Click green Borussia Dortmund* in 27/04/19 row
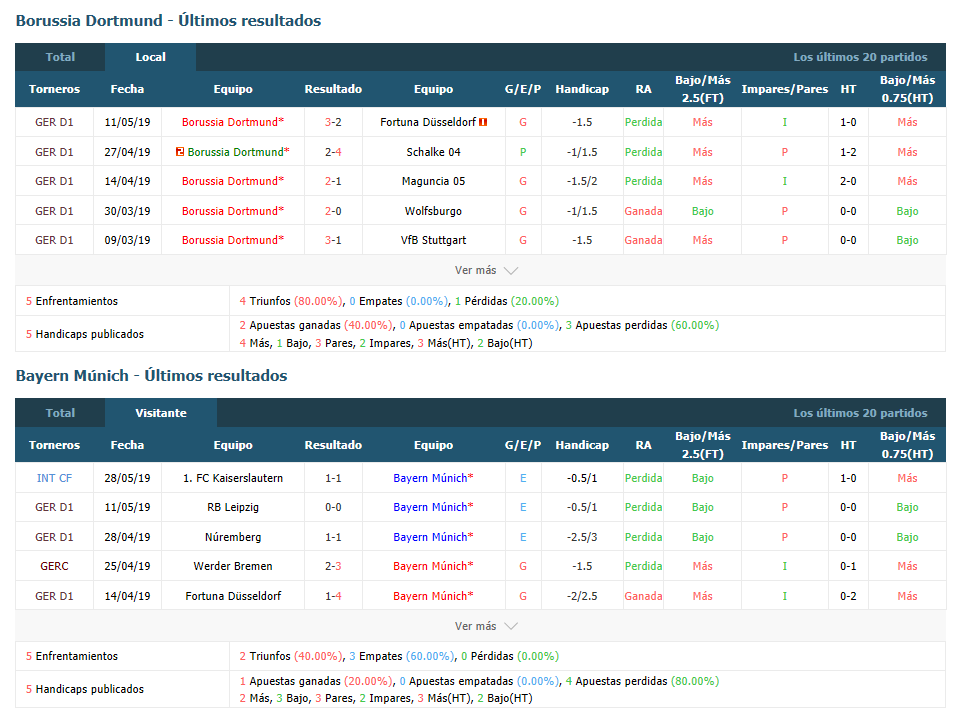This screenshot has height=717, width=954. 238,152
